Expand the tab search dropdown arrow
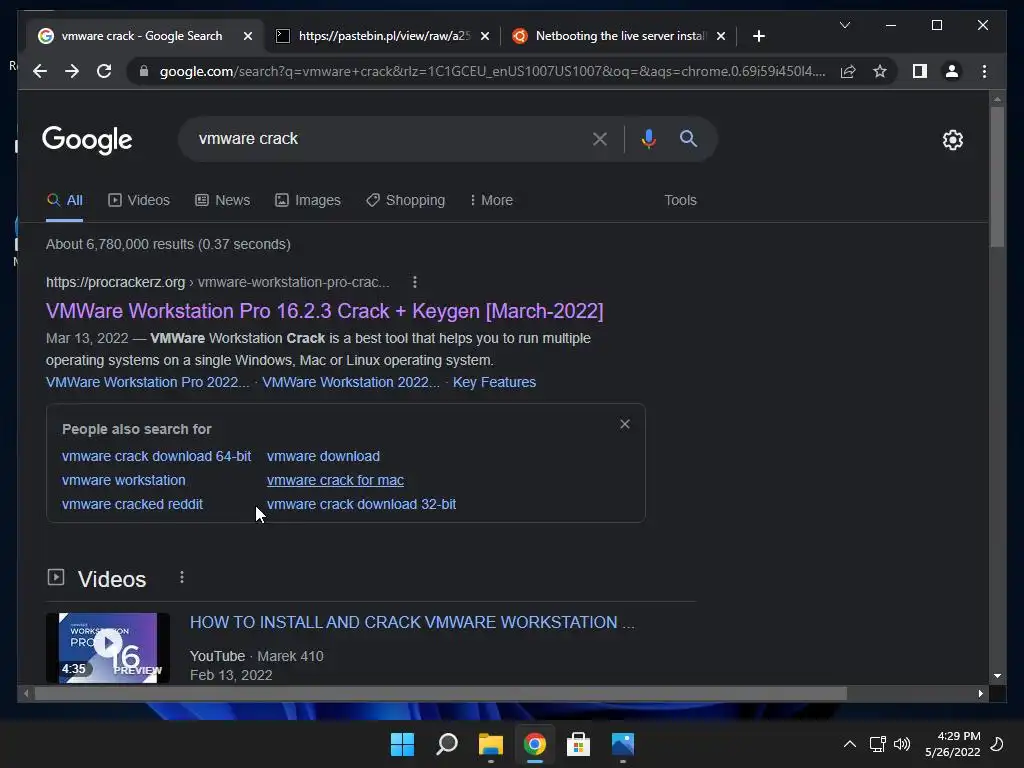 (844, 25)
